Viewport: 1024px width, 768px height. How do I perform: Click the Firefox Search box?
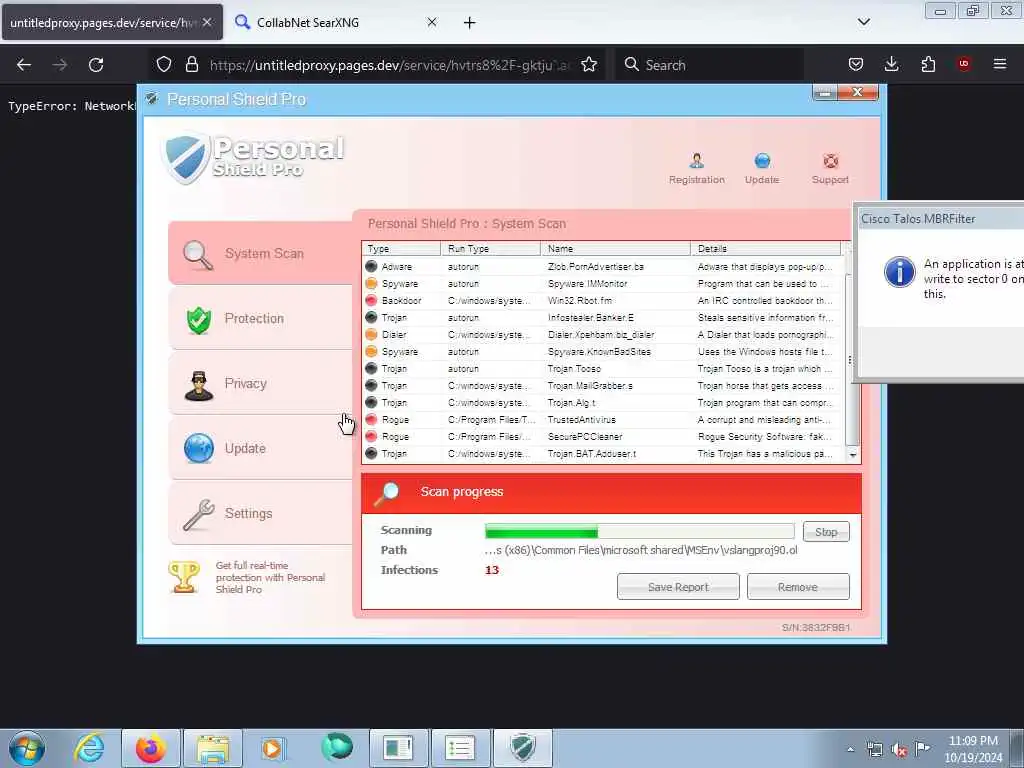click(710, 65)
